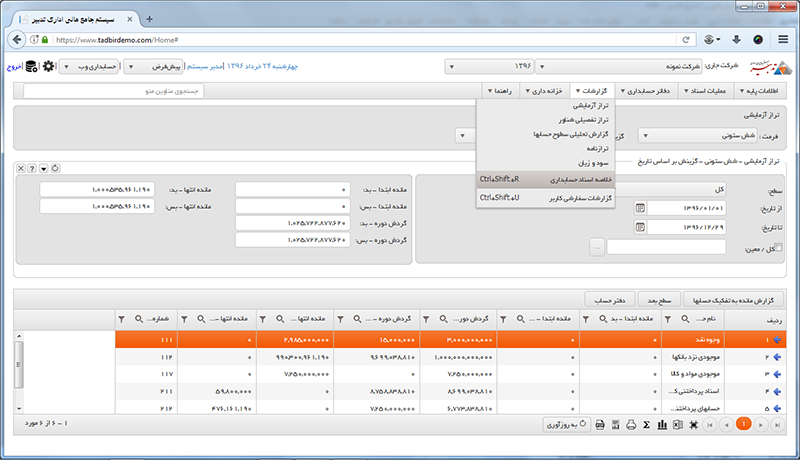The width and height of the screenshot is (800, 460).
Task: Toggle the کل / معین checkbox
Action: click(779, 246)
